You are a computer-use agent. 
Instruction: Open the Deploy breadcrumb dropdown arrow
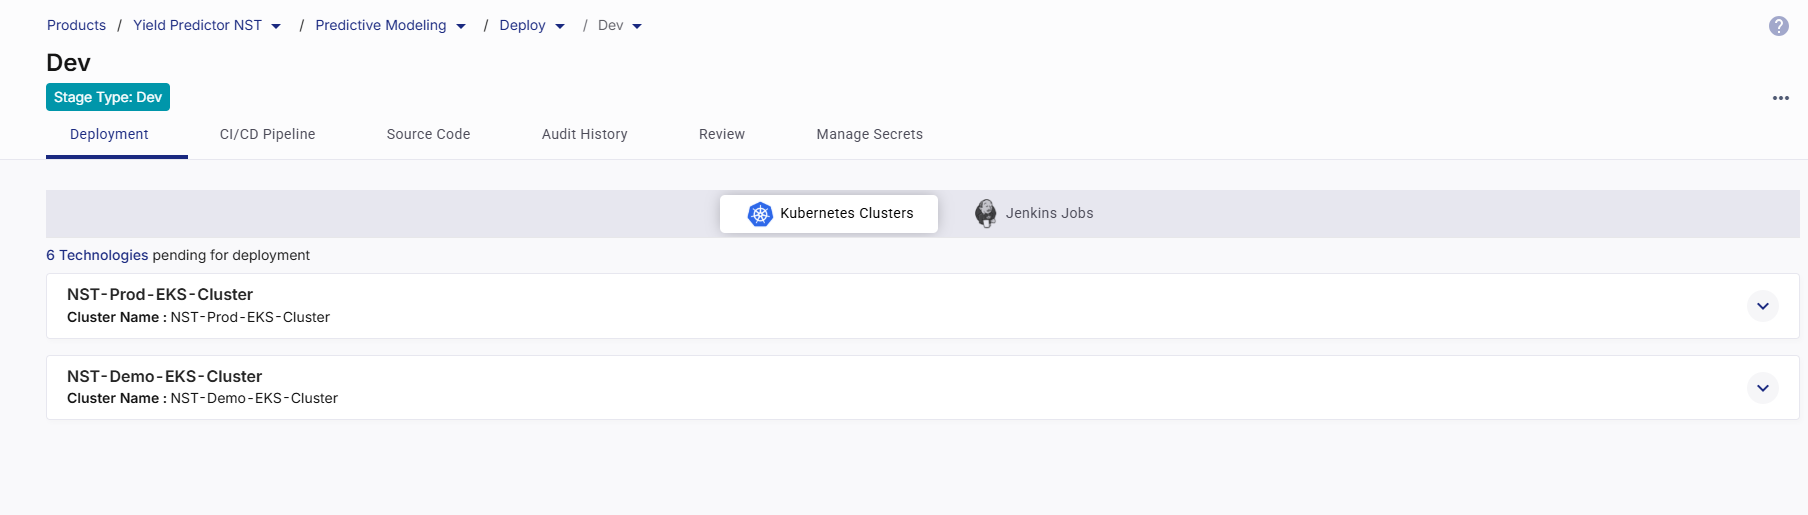tap(560, 26)
